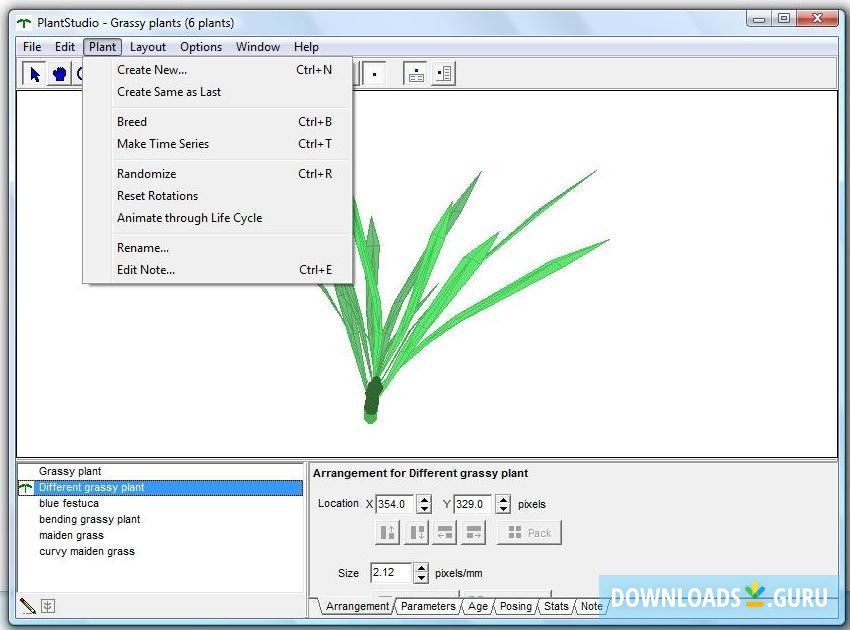Screen dimensions: 850x630
Task: Decrease Location X value with down arrow
Action: click(424, 509)
